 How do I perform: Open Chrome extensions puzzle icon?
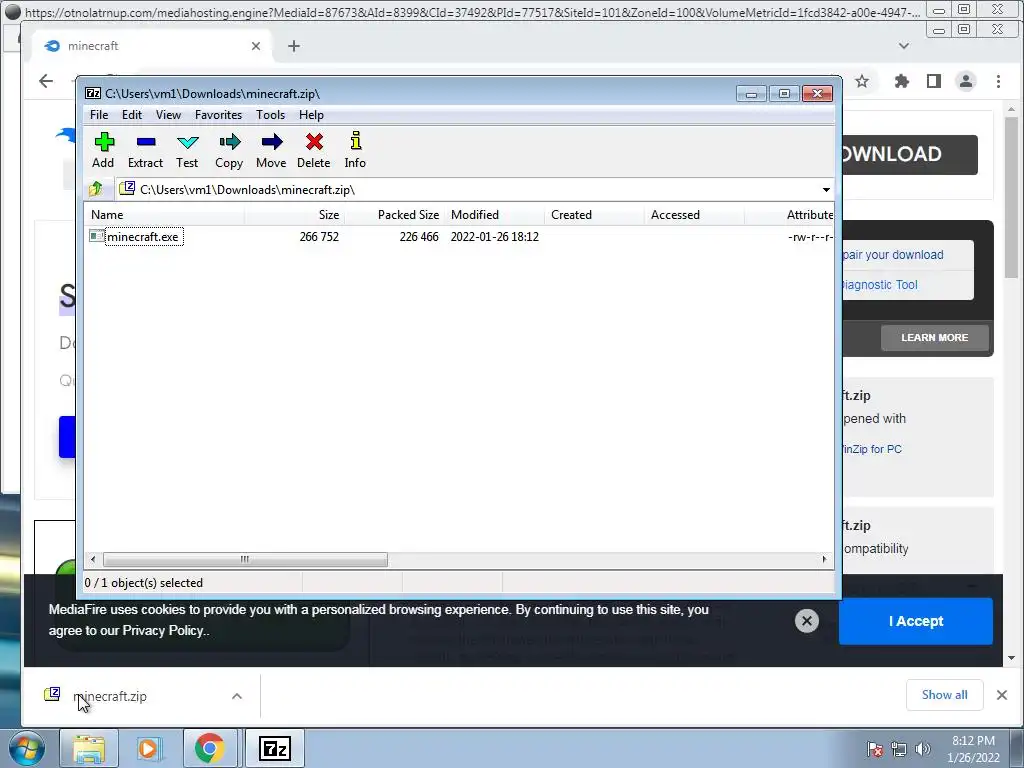coord(902,81)
